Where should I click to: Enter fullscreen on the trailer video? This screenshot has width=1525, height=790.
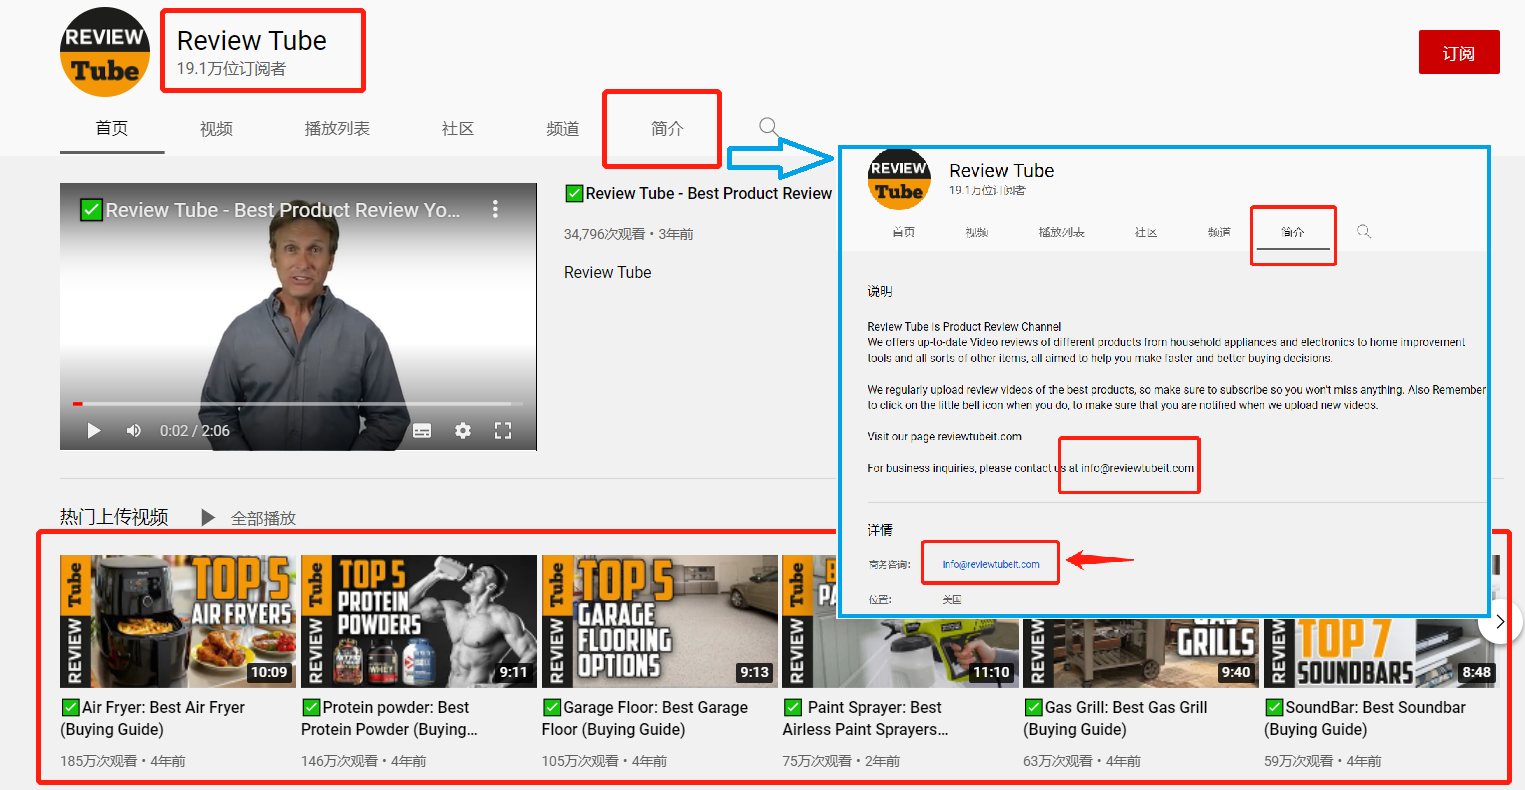coord(503,430)
